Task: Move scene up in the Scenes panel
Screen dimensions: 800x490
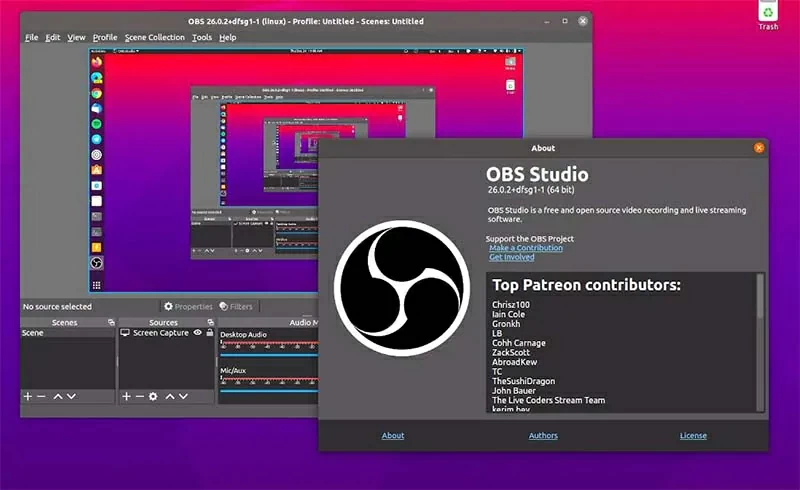Action: pyautogui.click(x=58, y=396)
